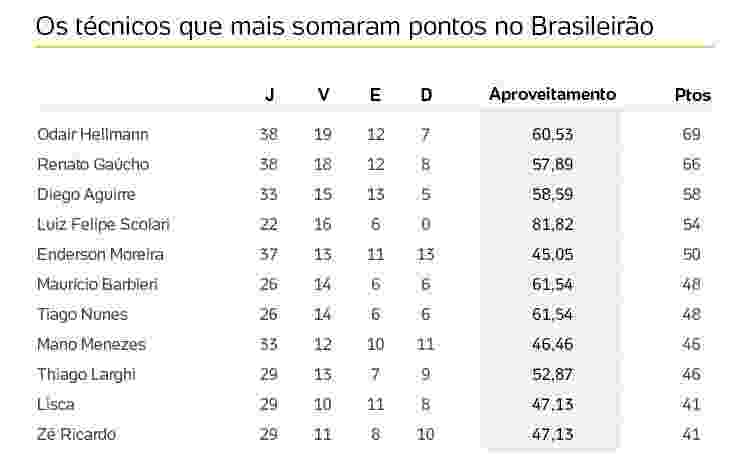Click the D losses column header
750x470 pixels.
[426, 95]
